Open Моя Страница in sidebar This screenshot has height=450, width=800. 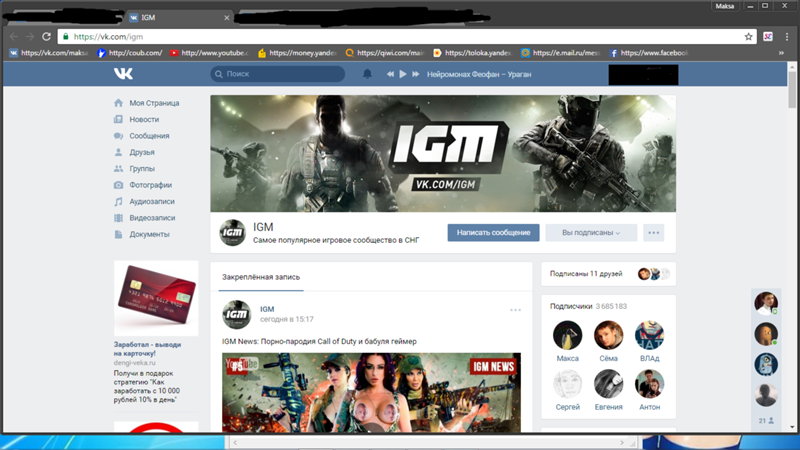pos(154,103)
